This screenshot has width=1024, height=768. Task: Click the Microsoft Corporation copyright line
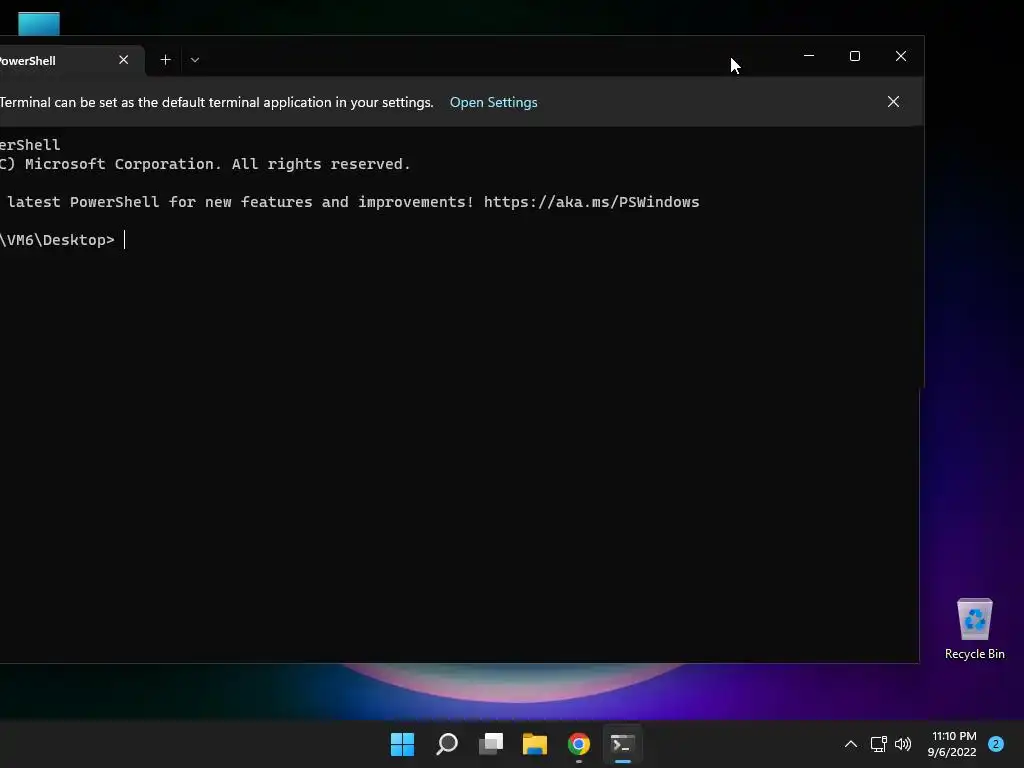(x=205, y=164)
